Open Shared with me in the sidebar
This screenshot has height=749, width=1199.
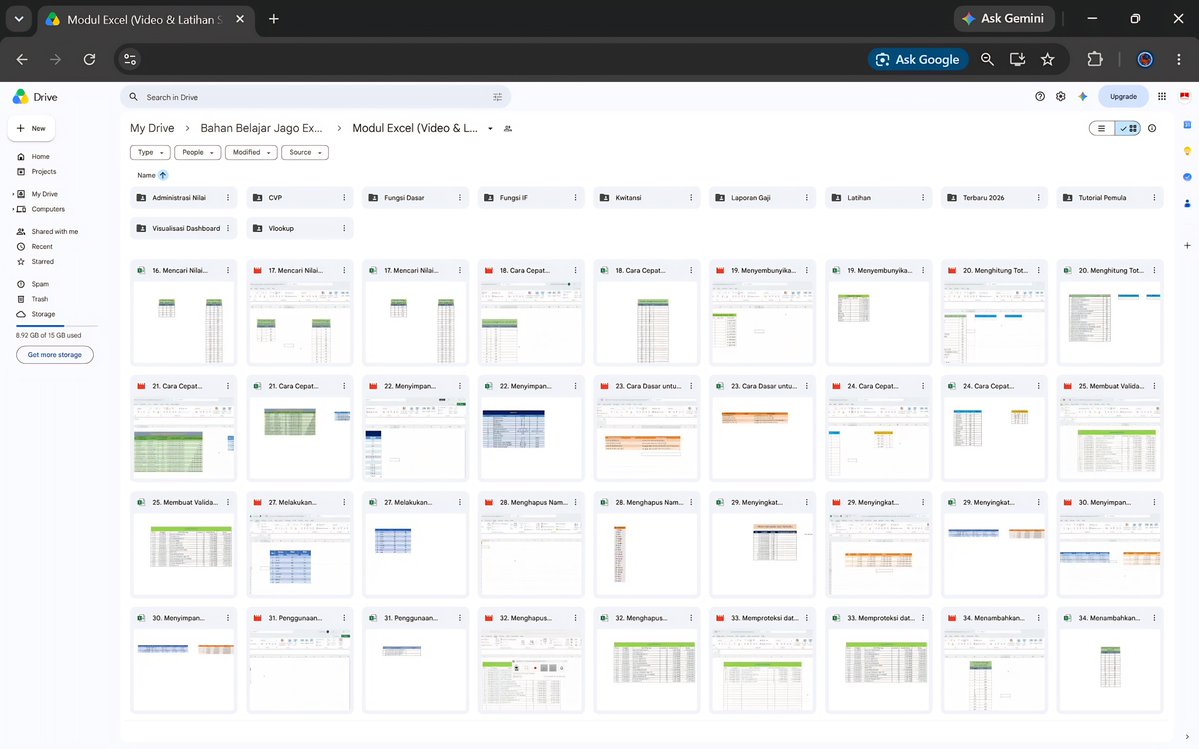[56, 232]
